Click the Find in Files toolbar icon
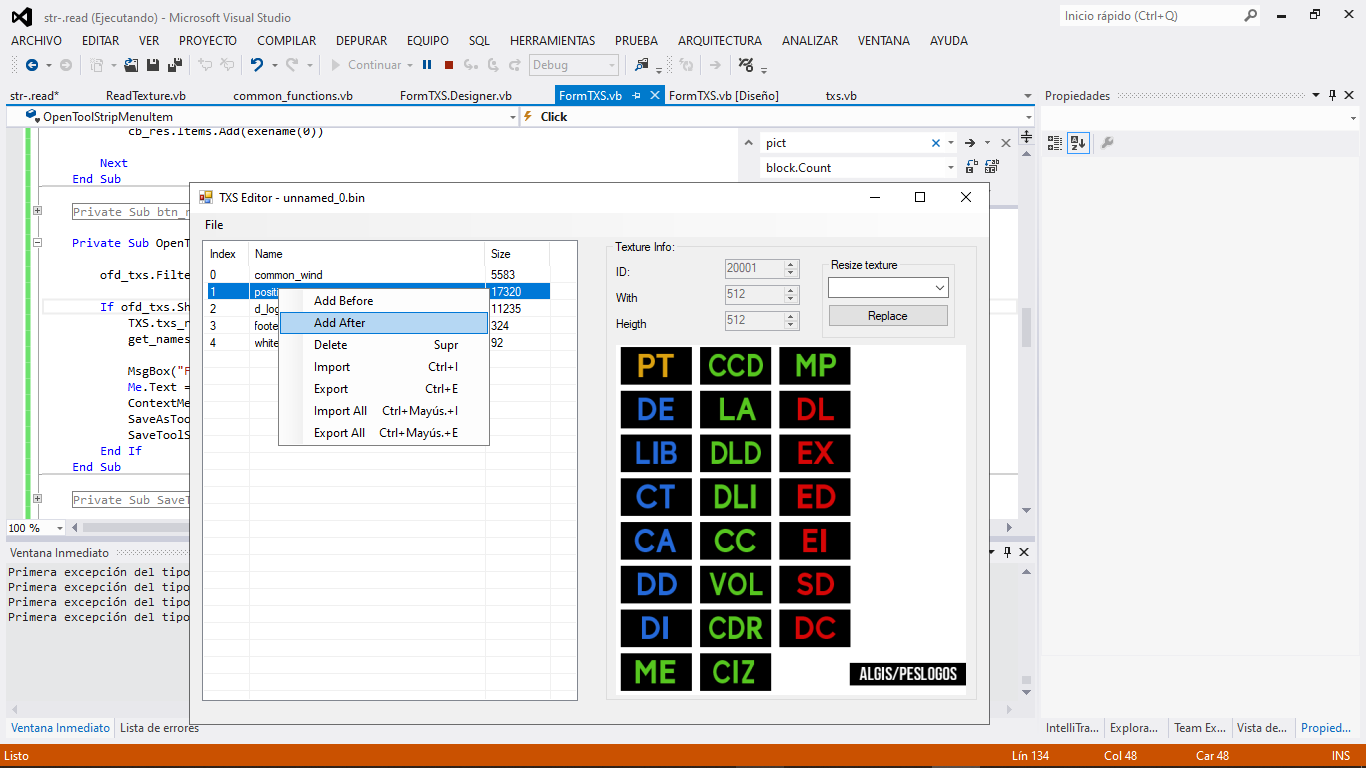Viewport: 1366px width, 768px height. [642, 65]
